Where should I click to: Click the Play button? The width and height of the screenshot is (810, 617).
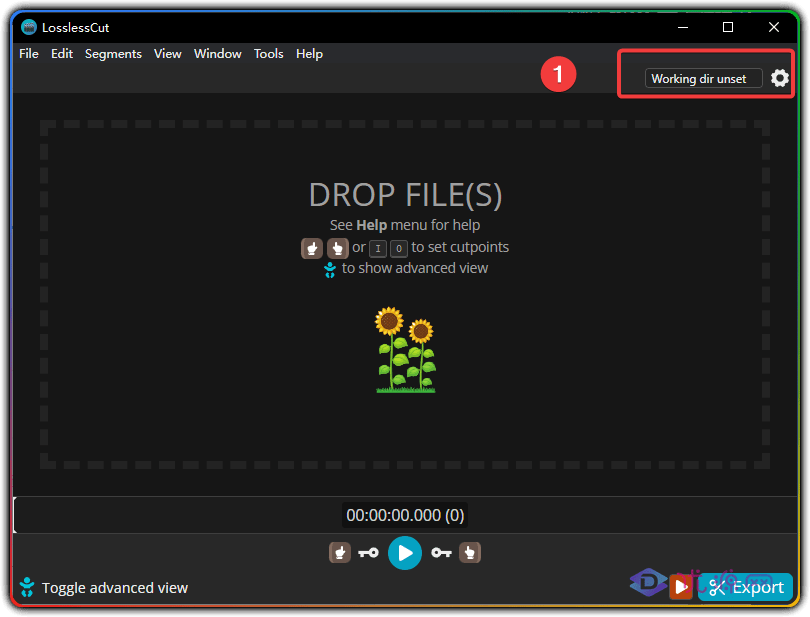pos(404,552)
